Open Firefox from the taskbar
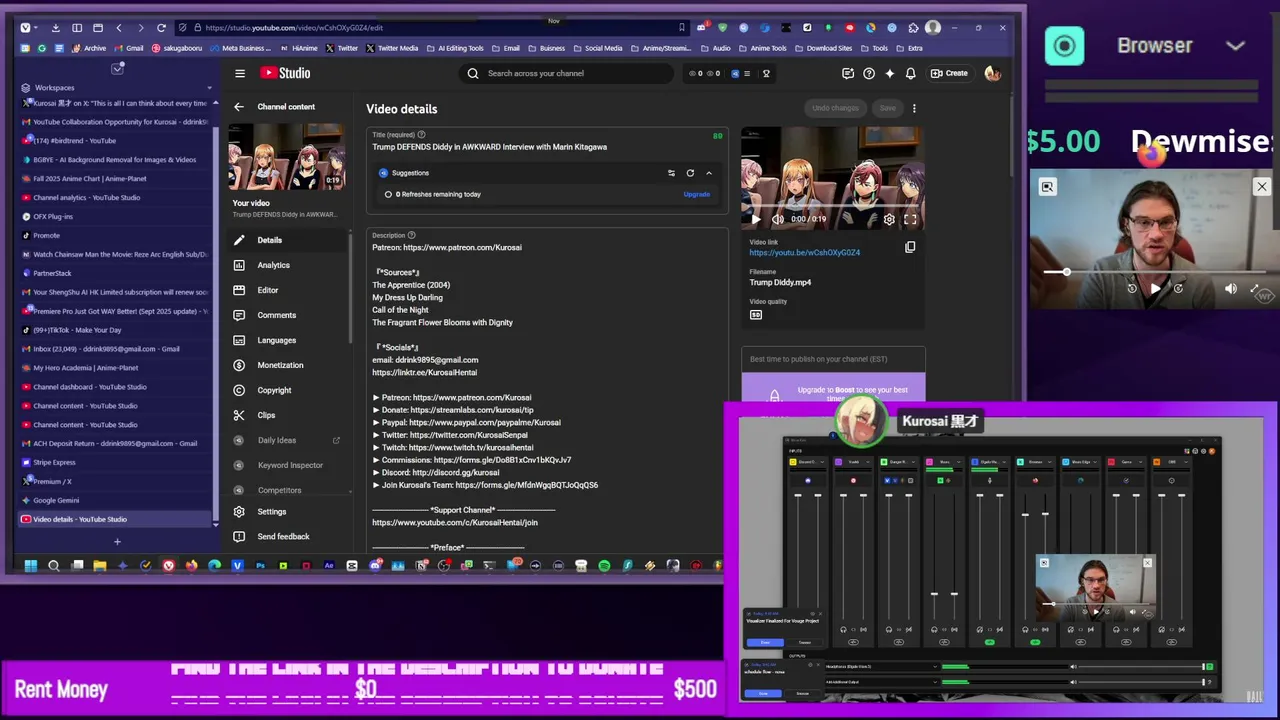The image size is (1280, 720). (x=191, y=566)
